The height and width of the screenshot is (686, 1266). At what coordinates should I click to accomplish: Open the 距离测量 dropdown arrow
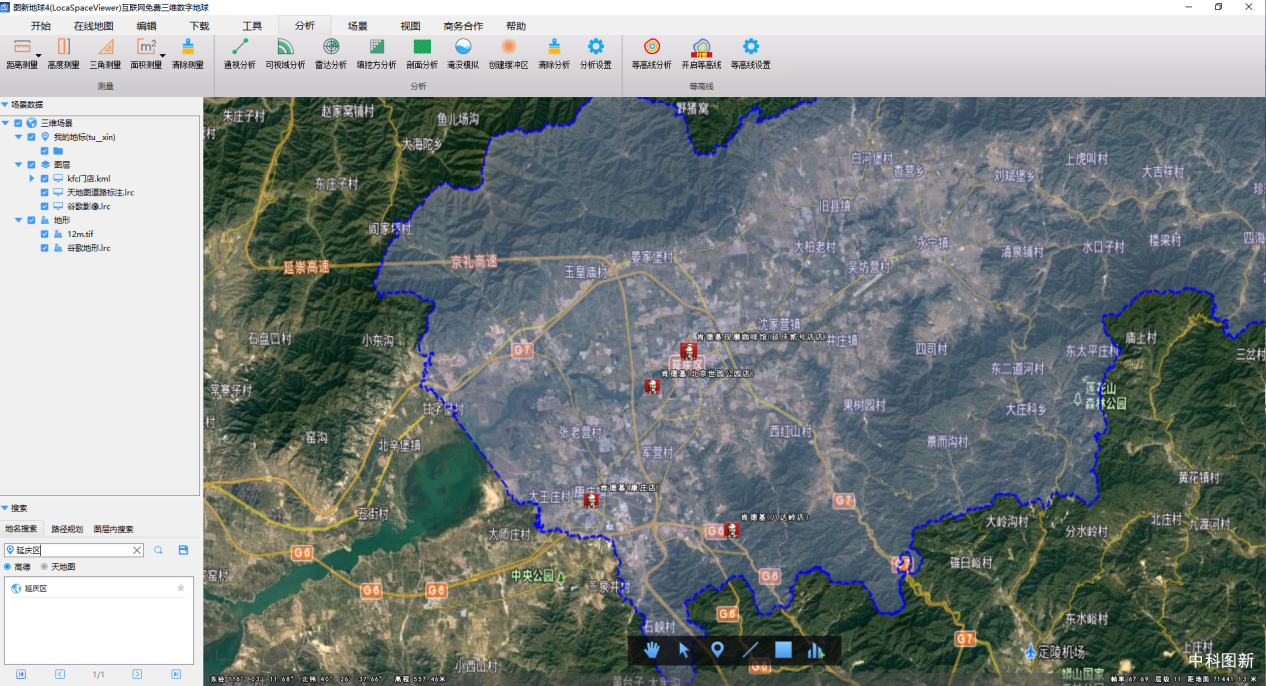click(x=38, y=56)
